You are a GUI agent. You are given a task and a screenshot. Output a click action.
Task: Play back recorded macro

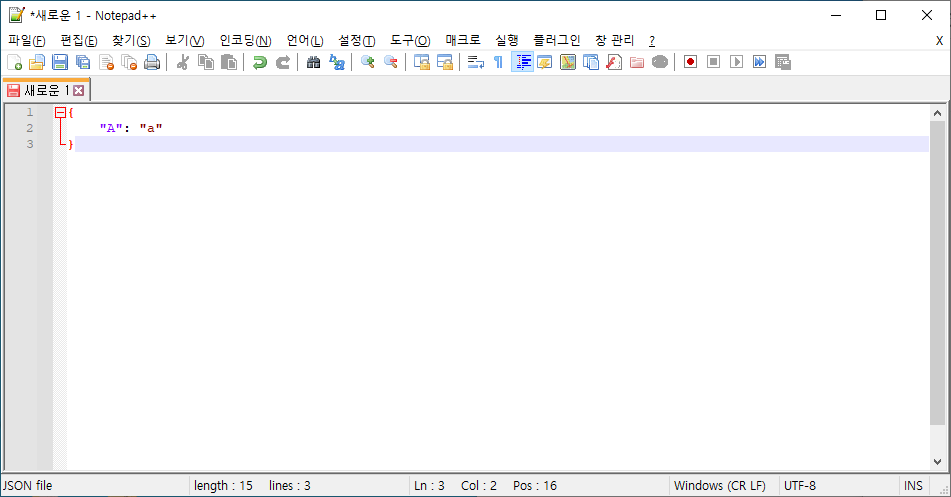[x=736, y=62]
